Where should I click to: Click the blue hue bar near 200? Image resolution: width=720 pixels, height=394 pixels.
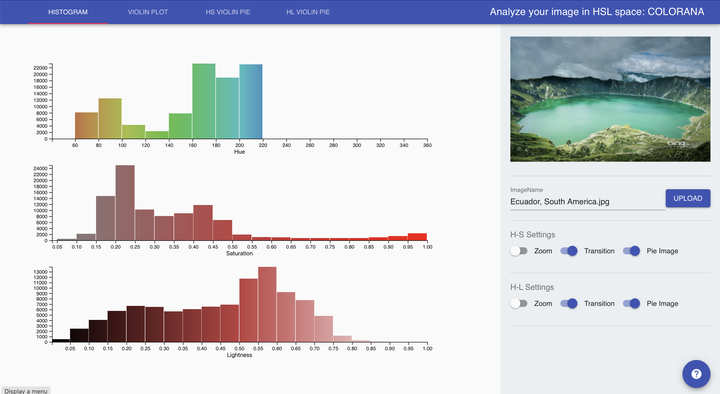[251, 101]
